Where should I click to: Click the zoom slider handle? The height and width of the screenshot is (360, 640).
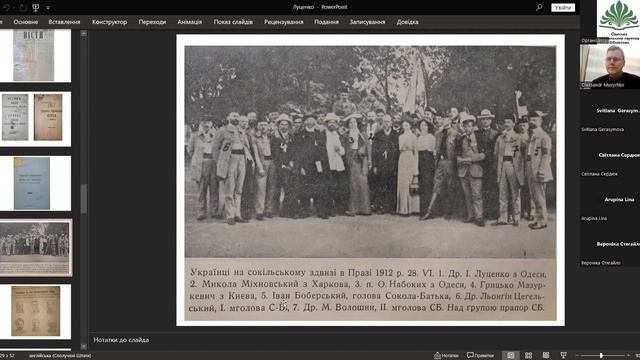[601, 356]
